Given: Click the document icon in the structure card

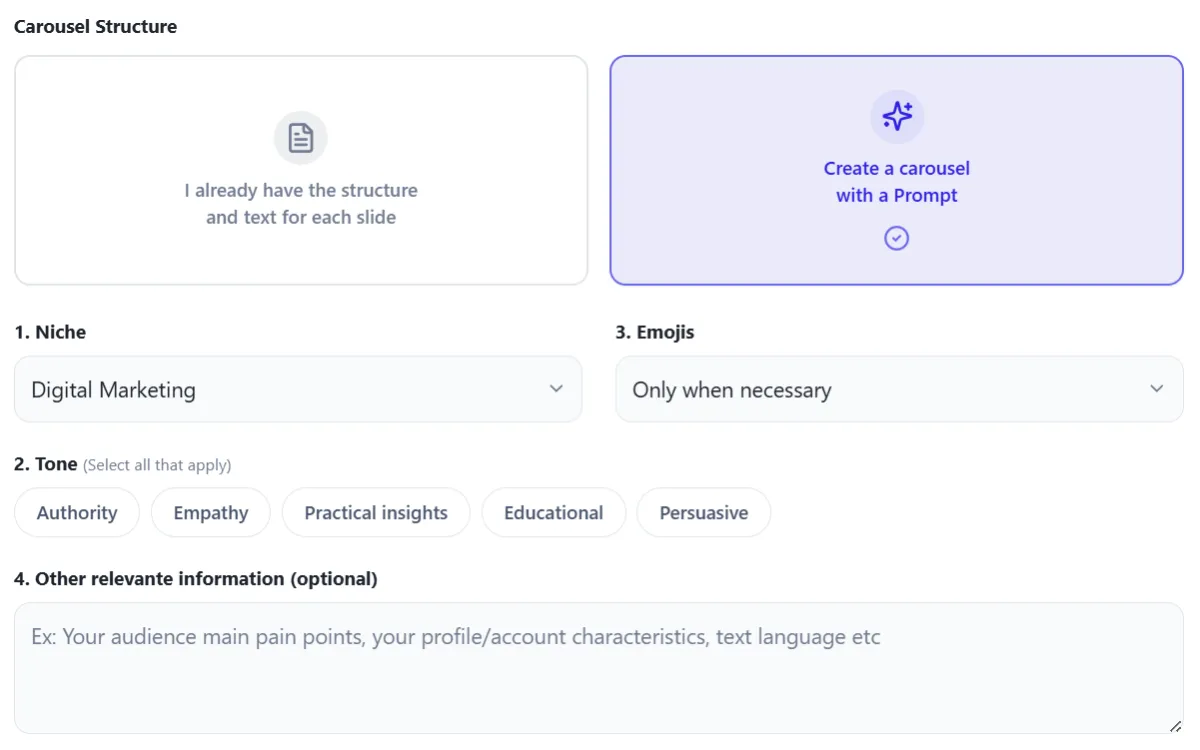Looking at the screenshot, I should 301,138.
